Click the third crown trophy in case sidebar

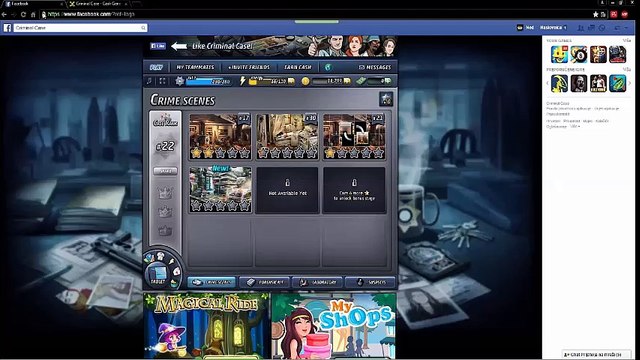[165, 231]
